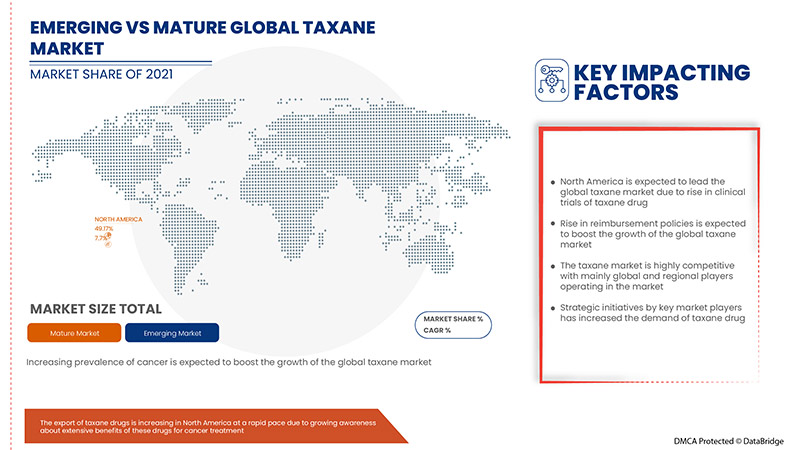Screen dimensions: 800x450
Task: Select the North America label on map
Action: (x=118, y=218)
